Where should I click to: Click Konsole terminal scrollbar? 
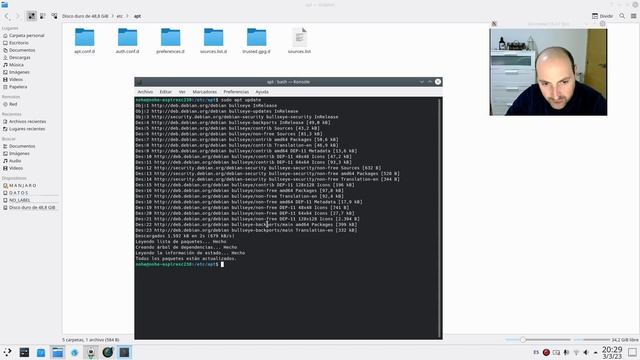pyautogui.click(x=440, y=218)
